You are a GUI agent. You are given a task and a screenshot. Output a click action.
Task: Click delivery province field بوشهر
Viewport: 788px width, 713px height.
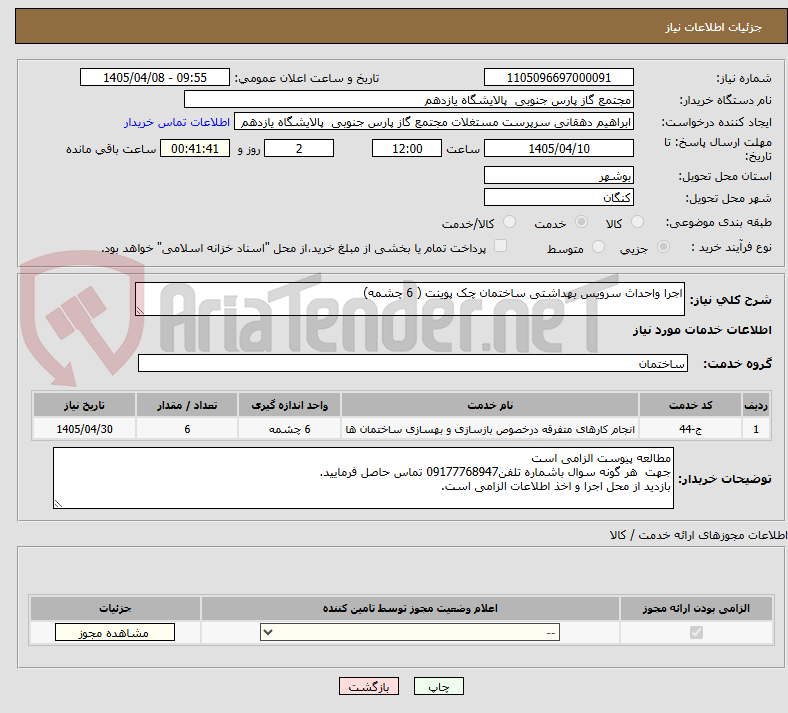coord(558,175)
